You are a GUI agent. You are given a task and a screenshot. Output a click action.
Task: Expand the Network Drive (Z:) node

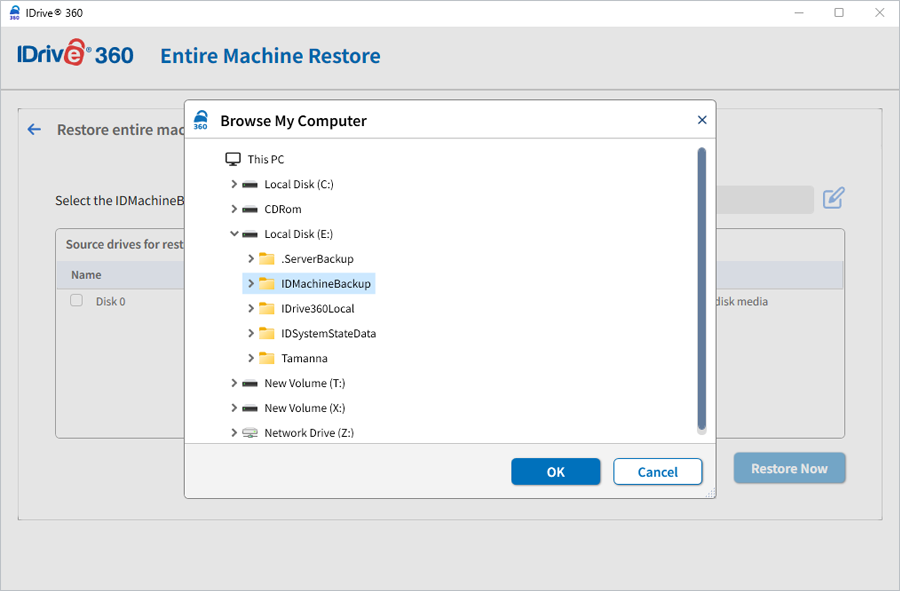click(234, 433)
